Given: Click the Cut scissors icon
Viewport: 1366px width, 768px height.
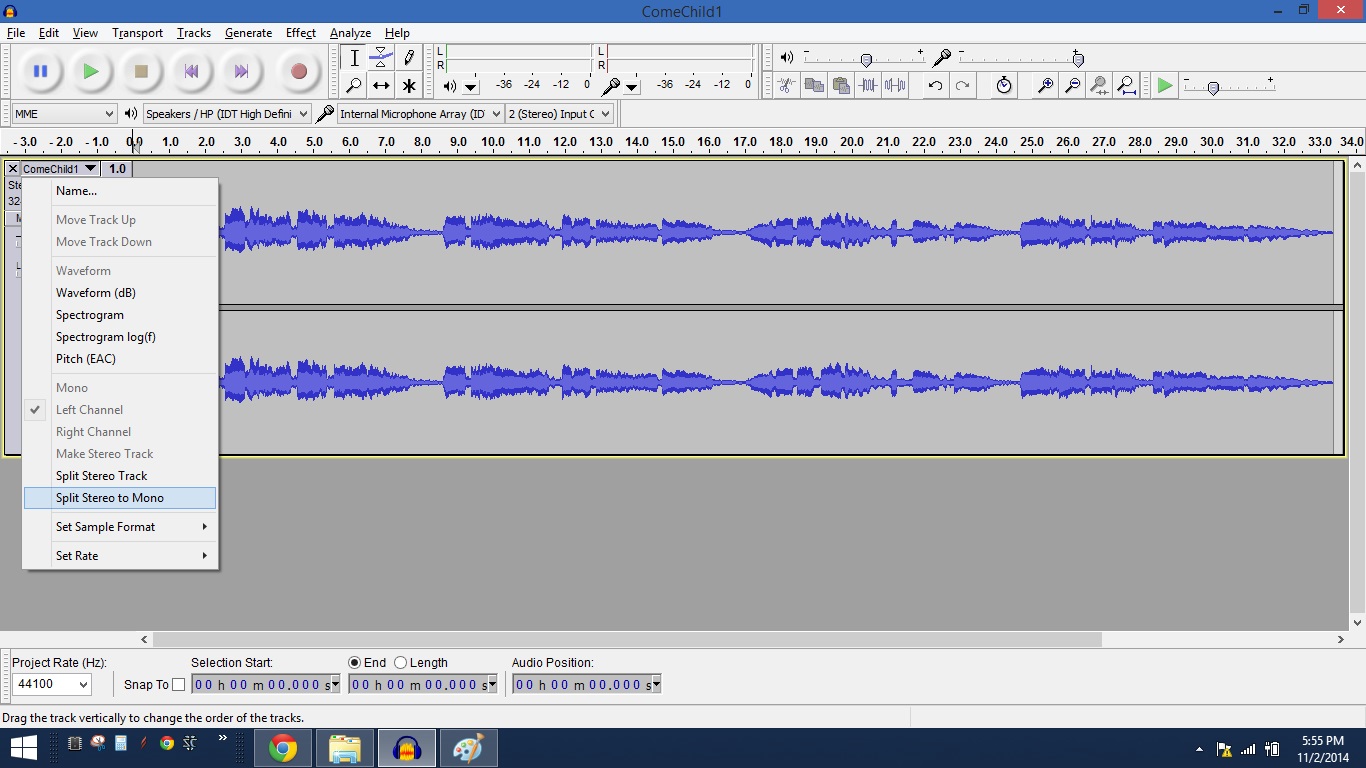Looking at the screenshot, I should pos(787,86).
